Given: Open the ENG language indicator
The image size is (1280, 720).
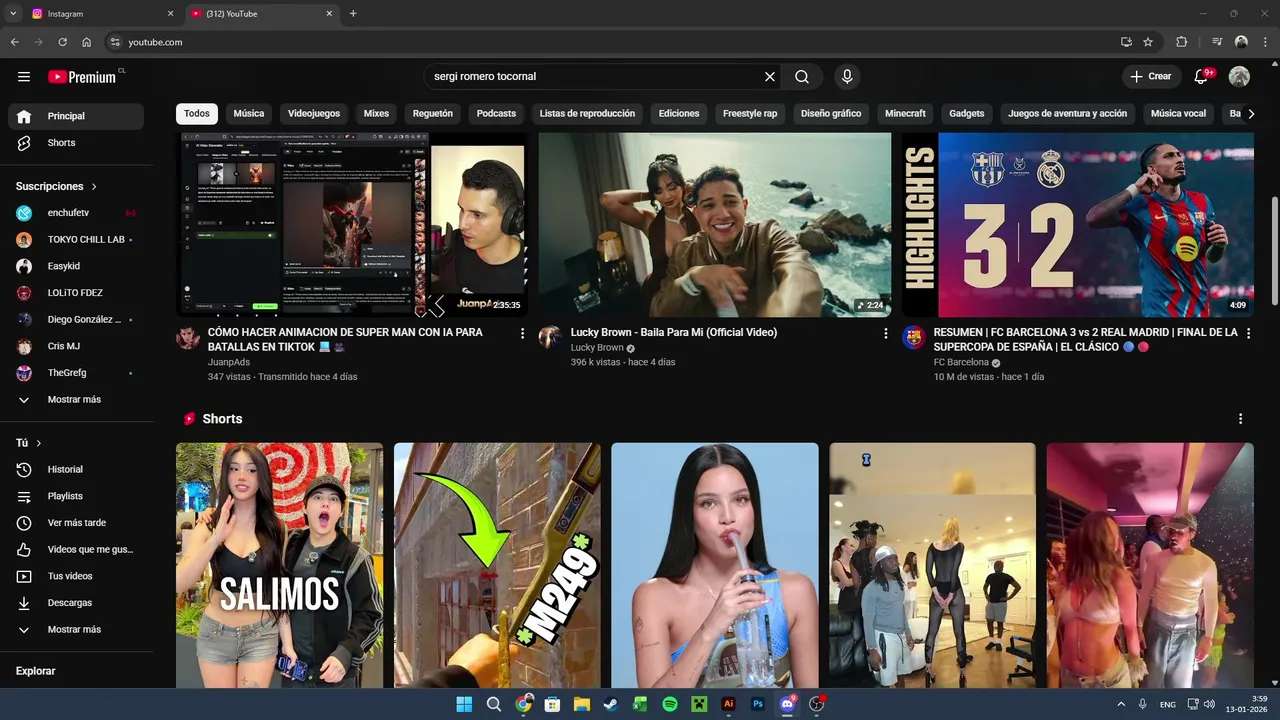Looking at the screenshot, I should point(1168,704).
